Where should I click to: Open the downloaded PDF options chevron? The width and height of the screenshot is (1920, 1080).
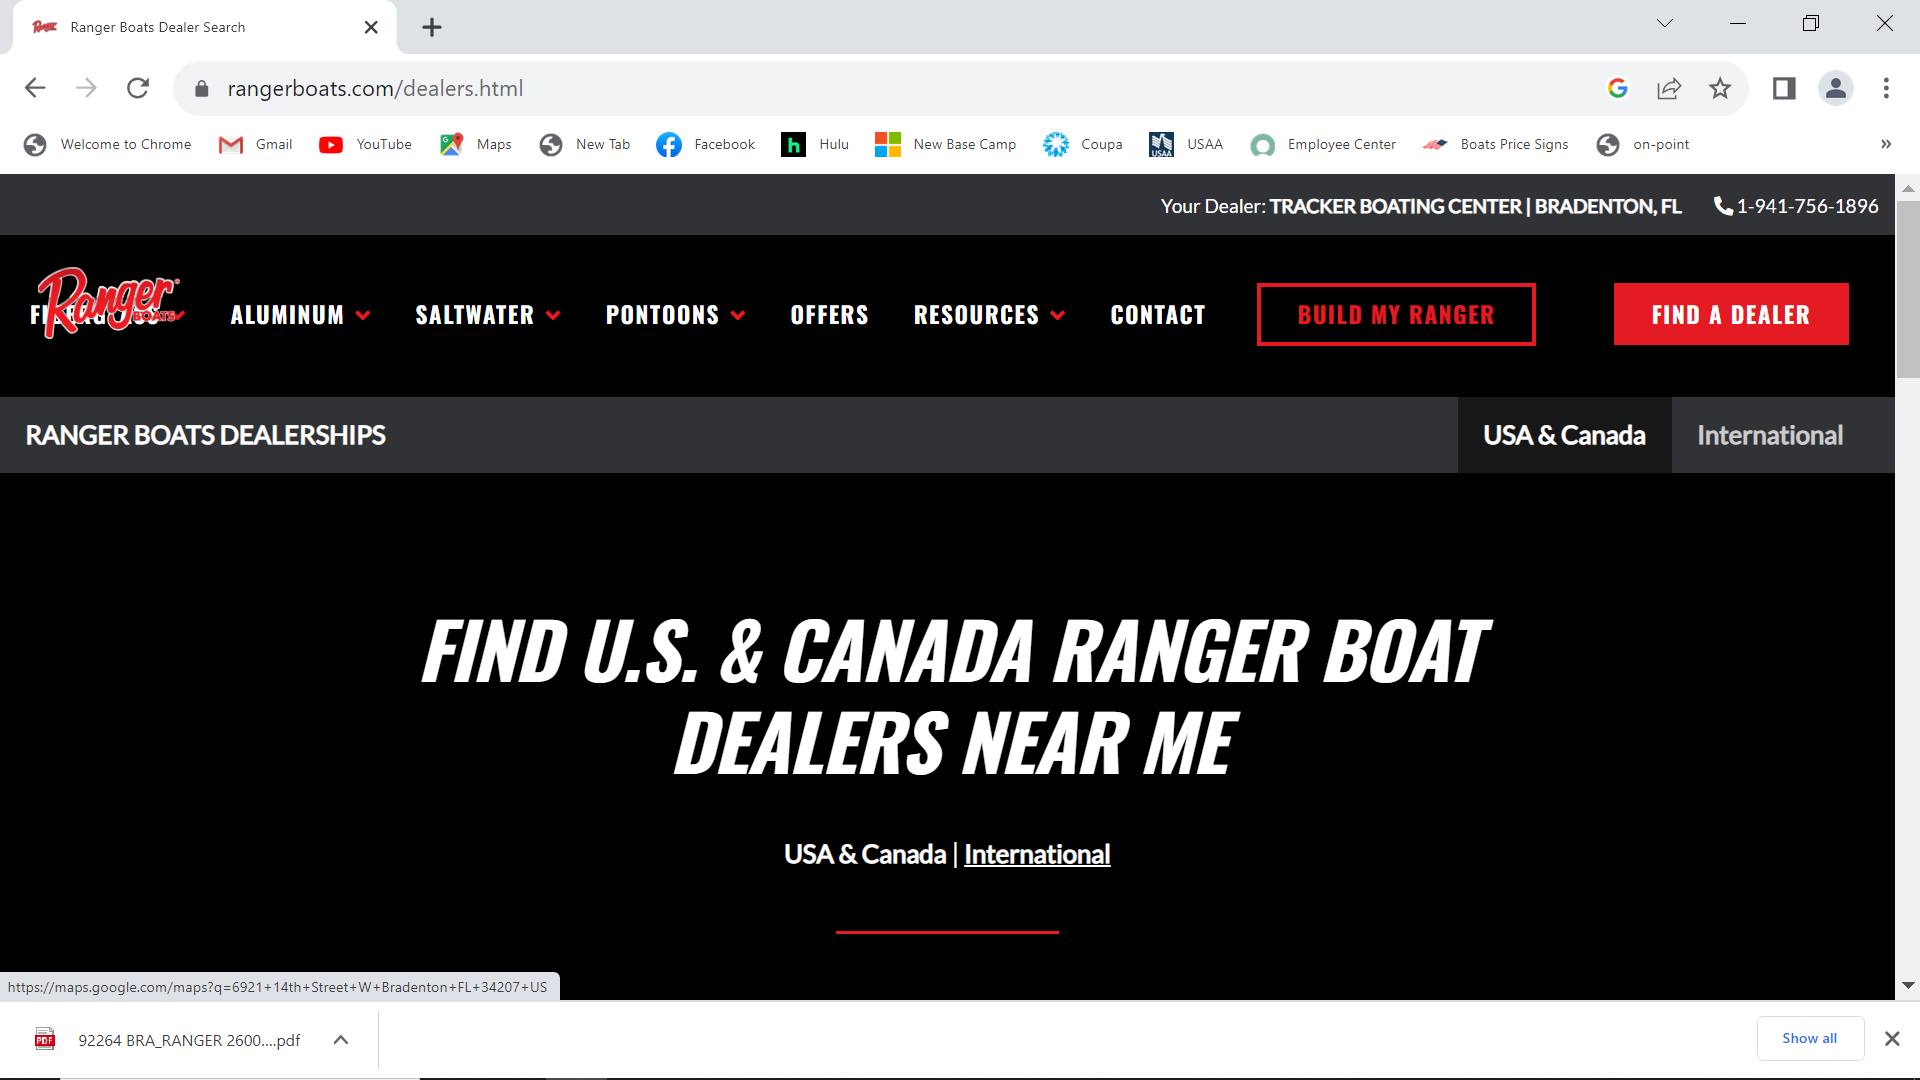[x=341, y=1040]
